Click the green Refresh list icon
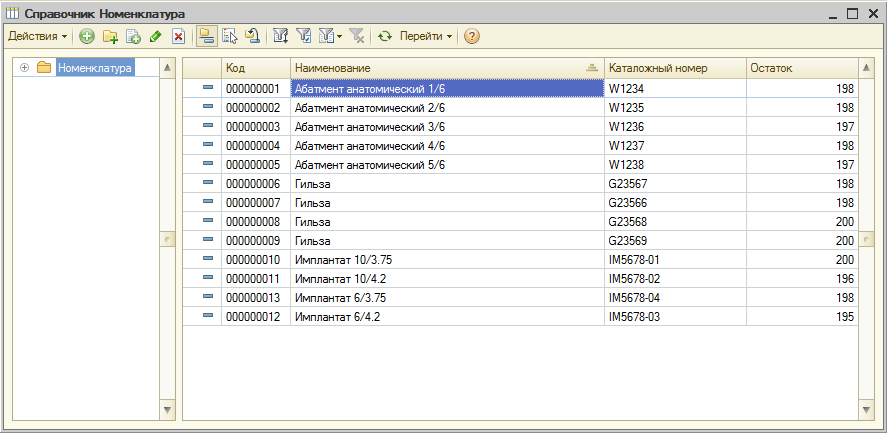The height and width of the screenshot is (433, 887). click(384, 36)
